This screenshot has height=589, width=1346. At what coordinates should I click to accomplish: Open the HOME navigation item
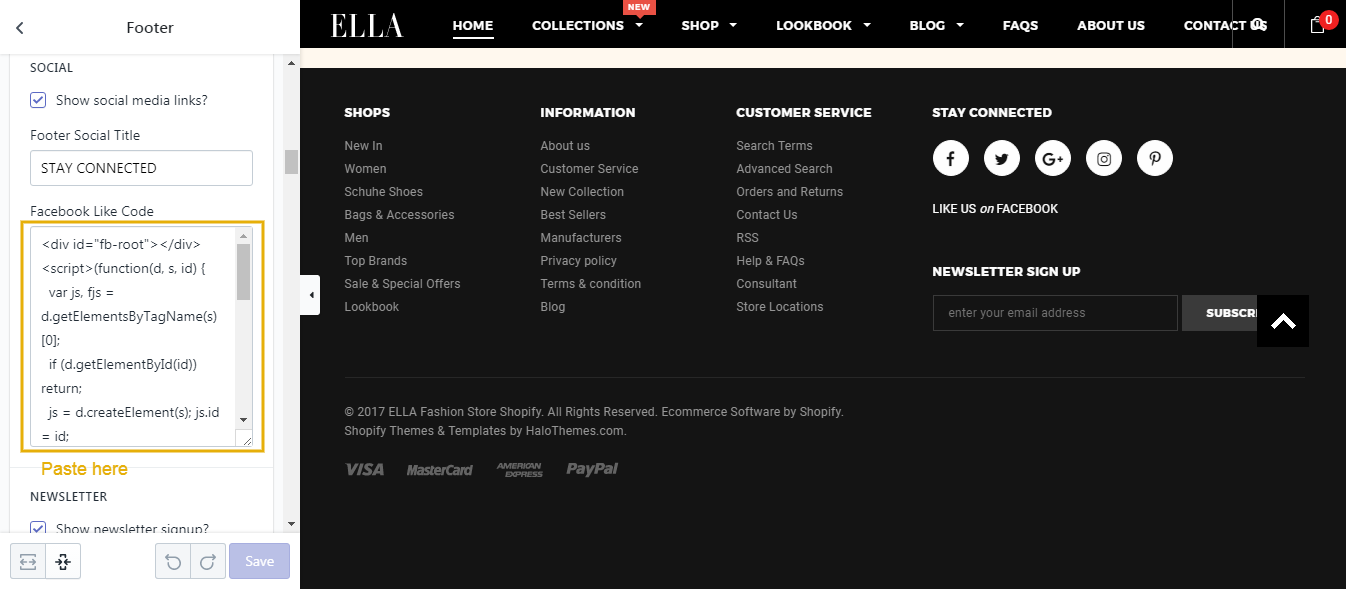pos(473,26)
